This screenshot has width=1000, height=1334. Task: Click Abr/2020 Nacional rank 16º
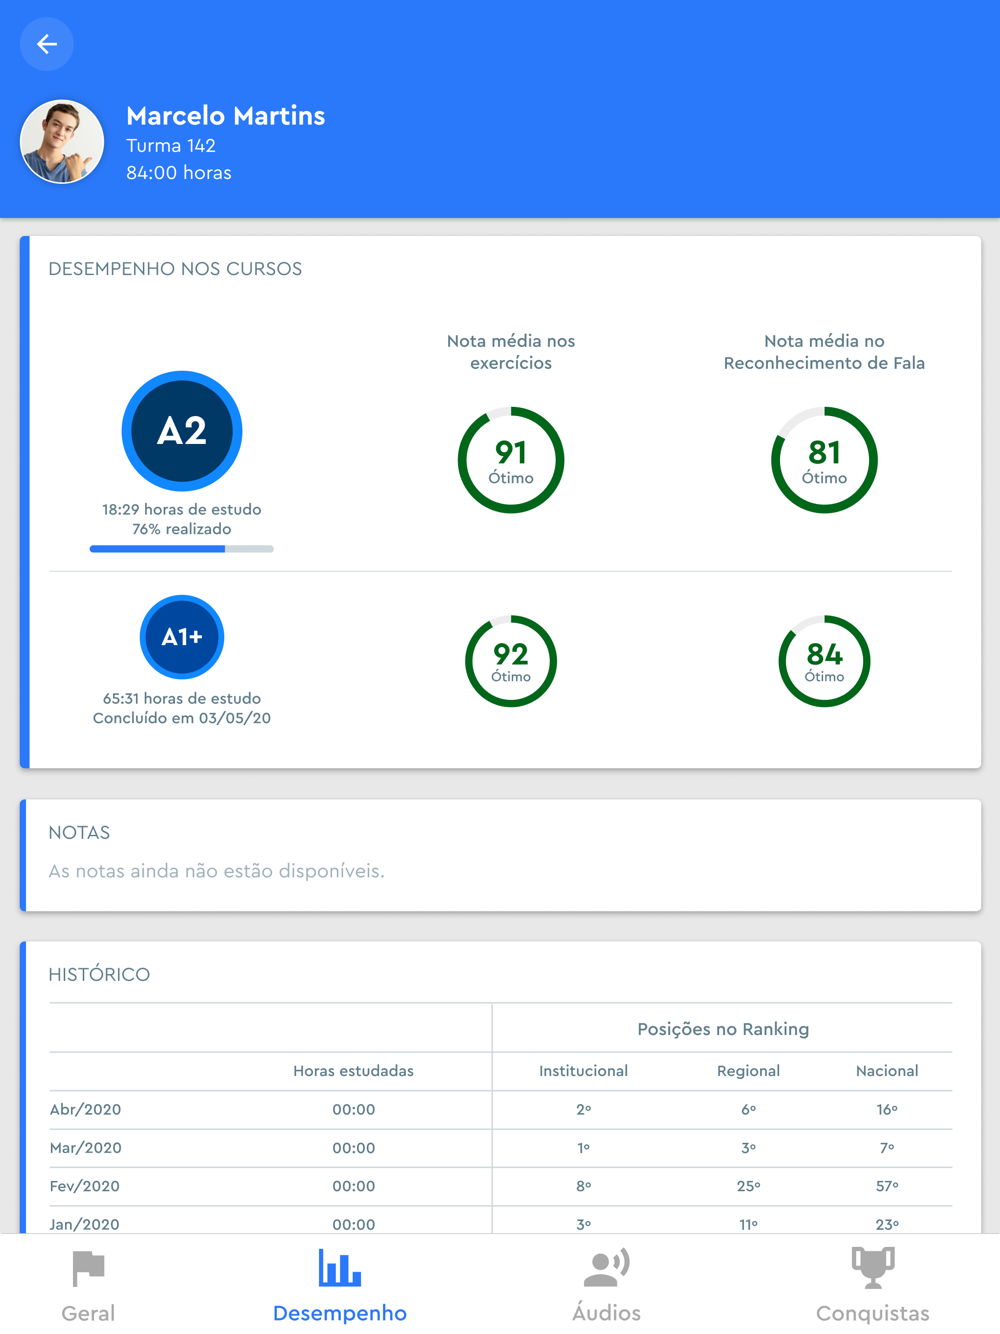887,1109
